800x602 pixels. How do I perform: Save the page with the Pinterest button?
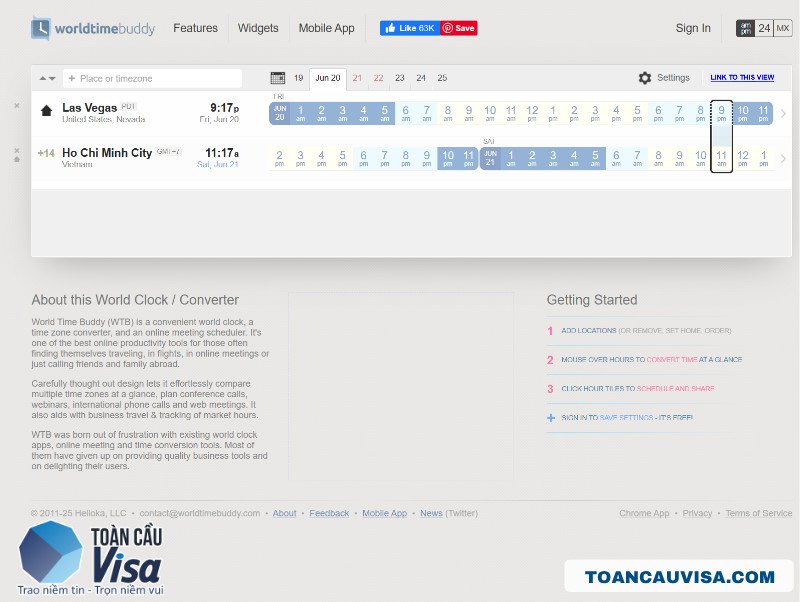tap(459, 28)
